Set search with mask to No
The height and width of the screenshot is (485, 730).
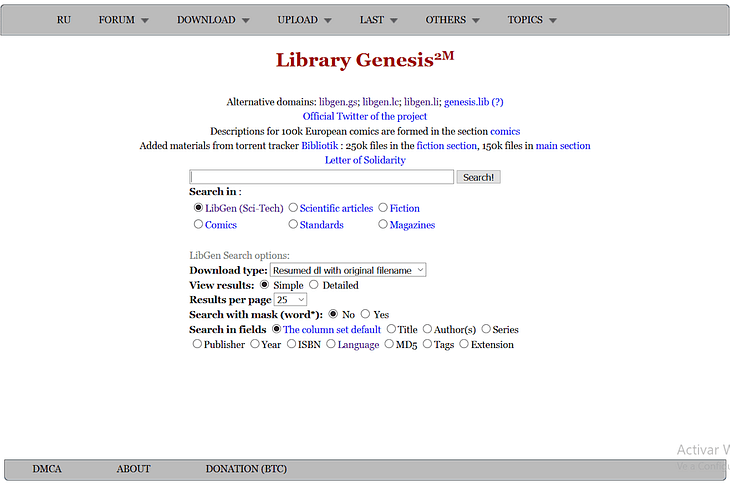point(333,314)
